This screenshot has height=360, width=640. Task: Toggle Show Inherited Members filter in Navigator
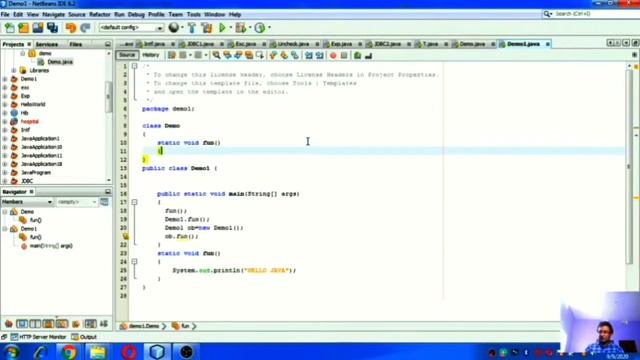(x=9, y=324)
